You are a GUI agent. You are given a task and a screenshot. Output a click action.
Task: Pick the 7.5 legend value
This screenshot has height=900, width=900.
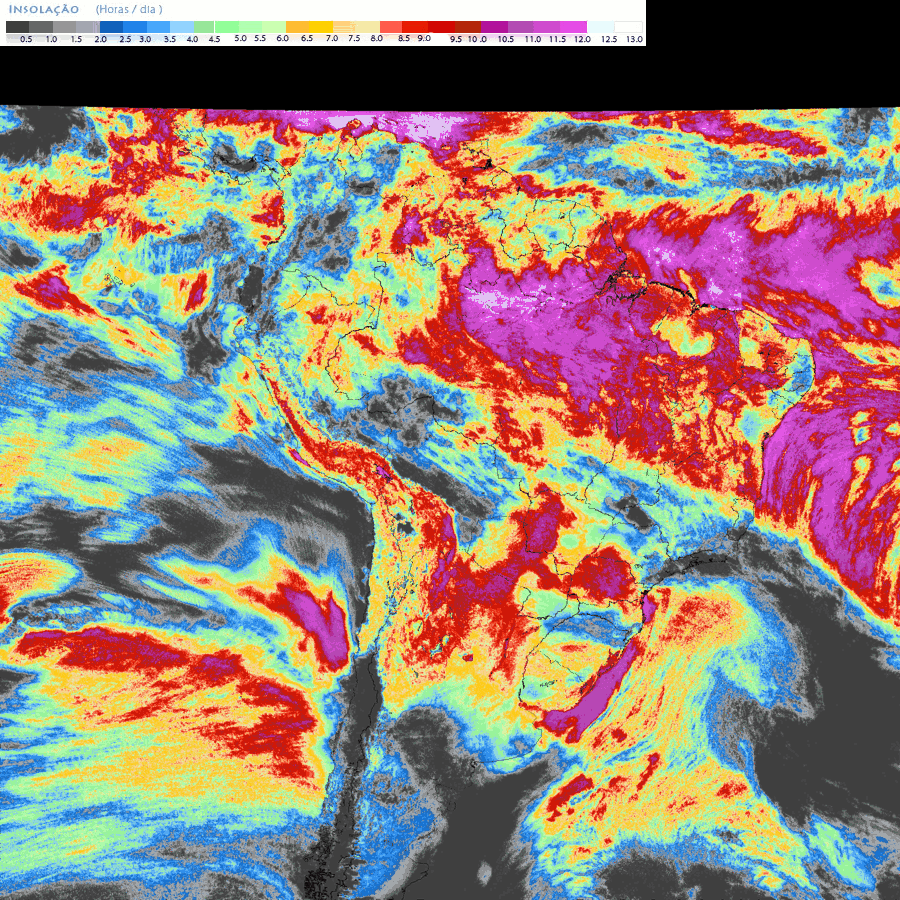[354, 38]
